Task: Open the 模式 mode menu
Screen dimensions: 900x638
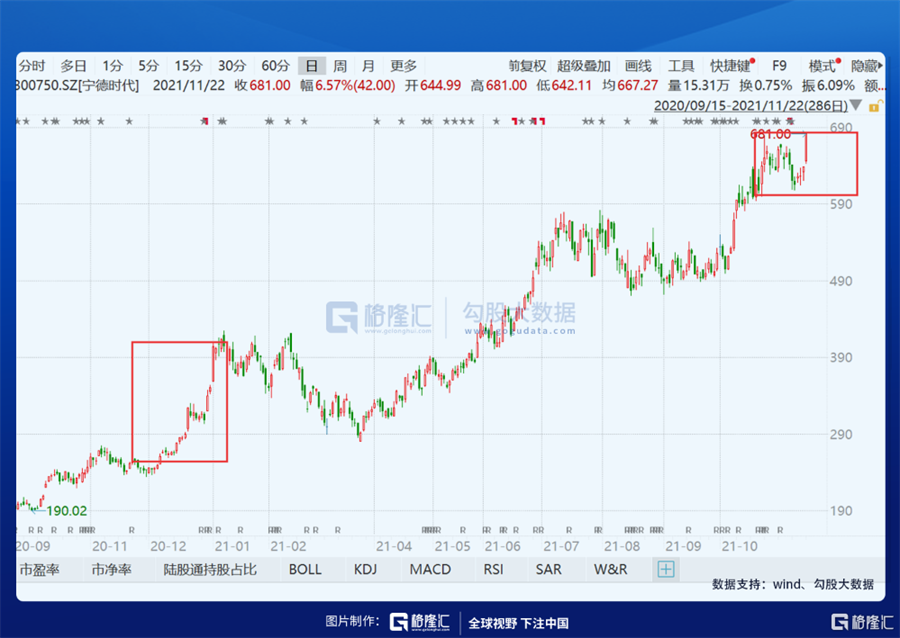Action: pos(822,66)
